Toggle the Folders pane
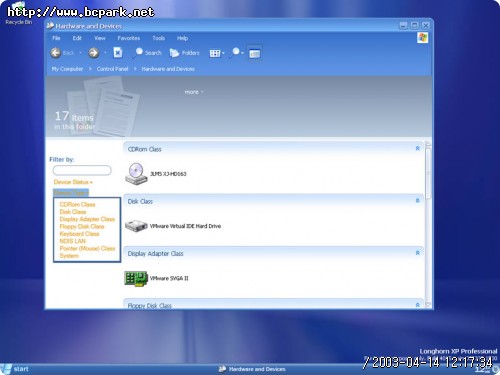Screen dimensions: 500x375 pos(184,53)
